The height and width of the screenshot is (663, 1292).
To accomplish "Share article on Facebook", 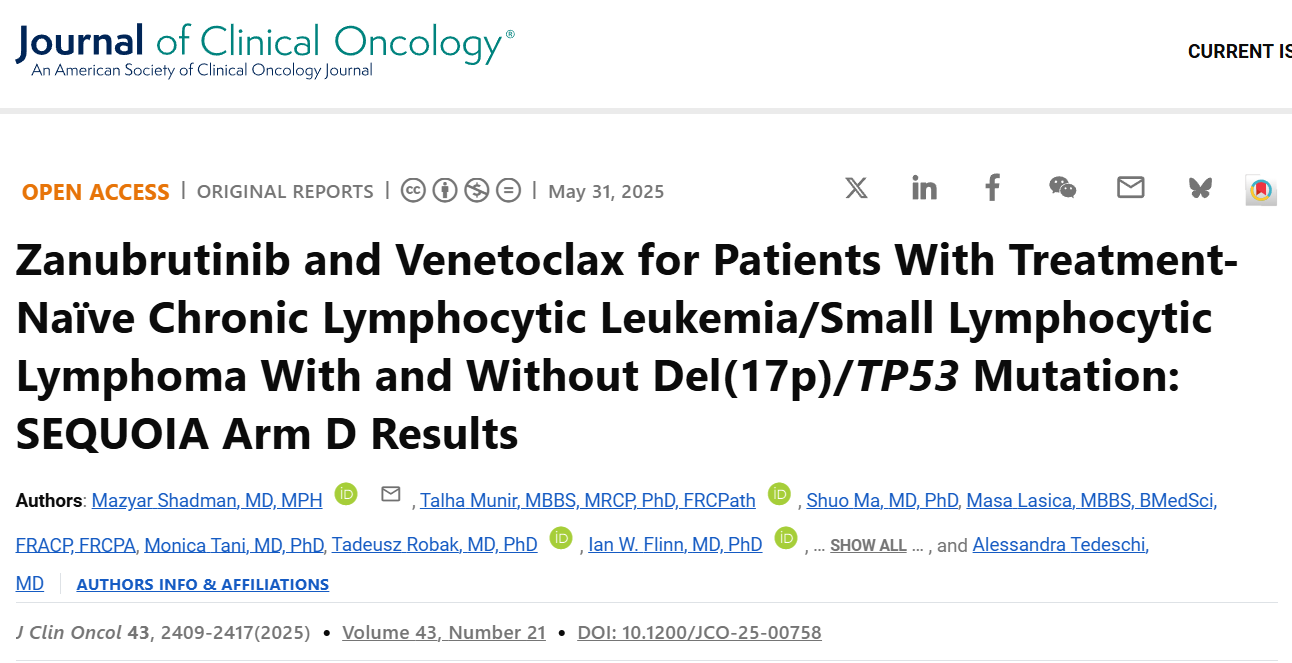I will [992, 188].
